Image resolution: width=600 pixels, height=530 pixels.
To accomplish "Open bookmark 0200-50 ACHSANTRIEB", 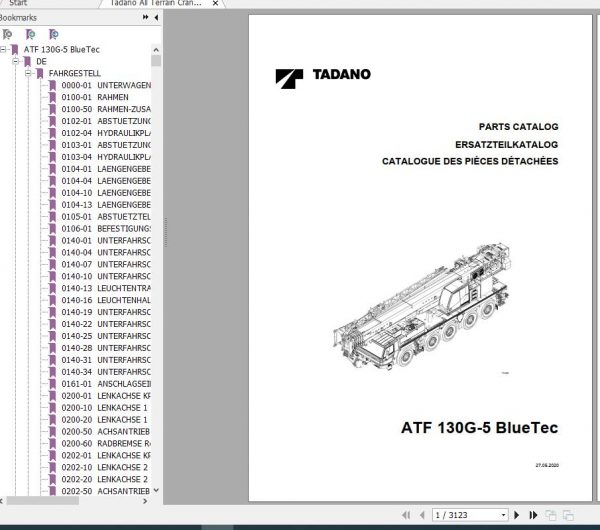I will [x=106, y=431].
